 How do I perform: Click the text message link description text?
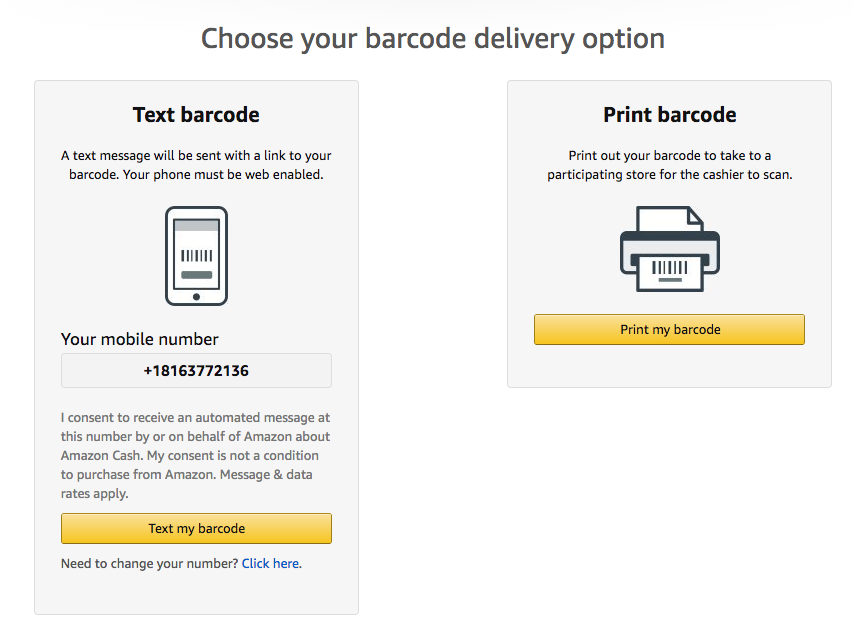click(196, 165)
